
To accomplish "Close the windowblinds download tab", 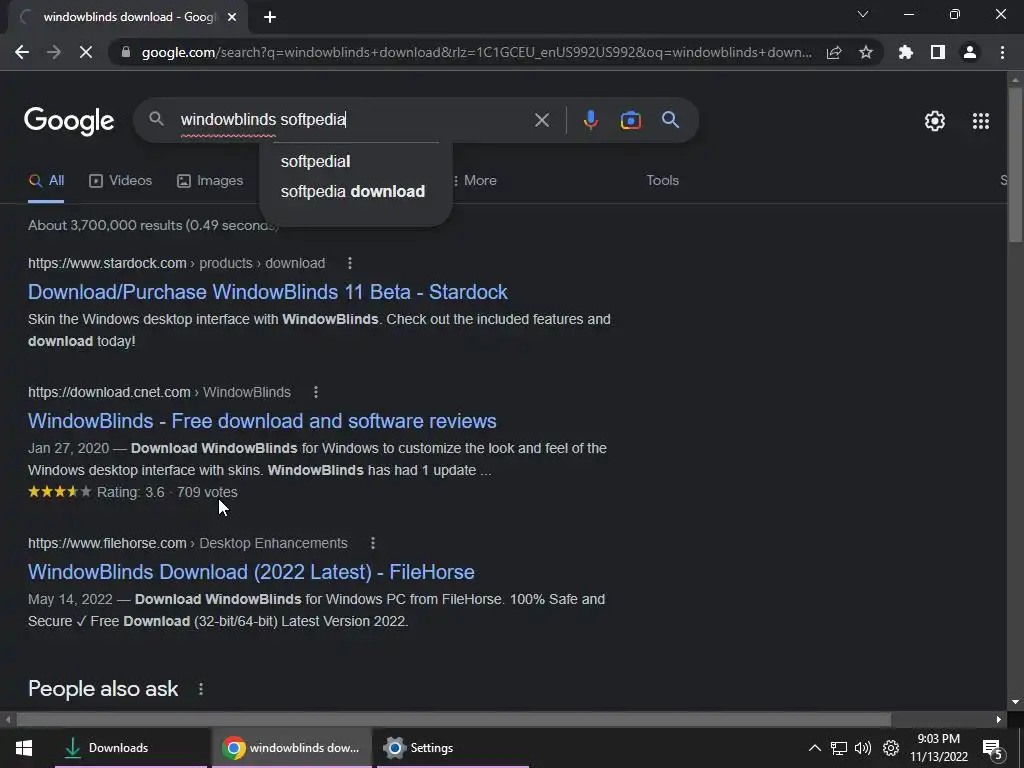I will pyautogui.click(x=232, y=17).
